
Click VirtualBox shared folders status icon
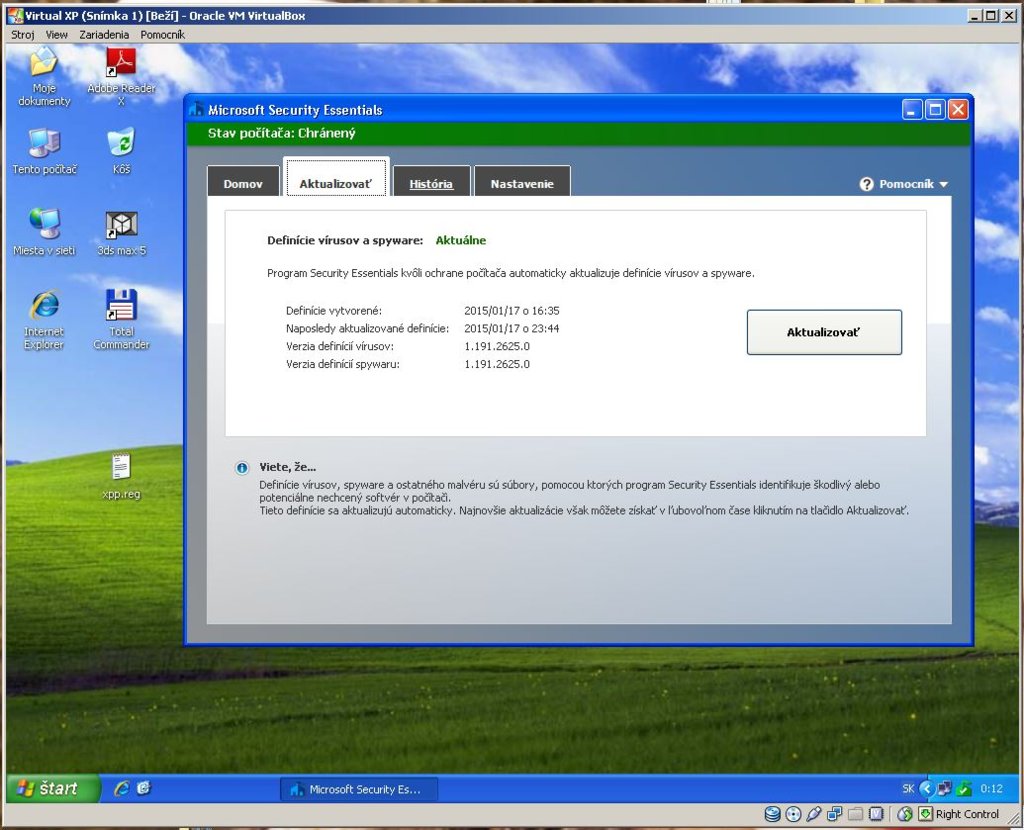click(x=856, y=814)
